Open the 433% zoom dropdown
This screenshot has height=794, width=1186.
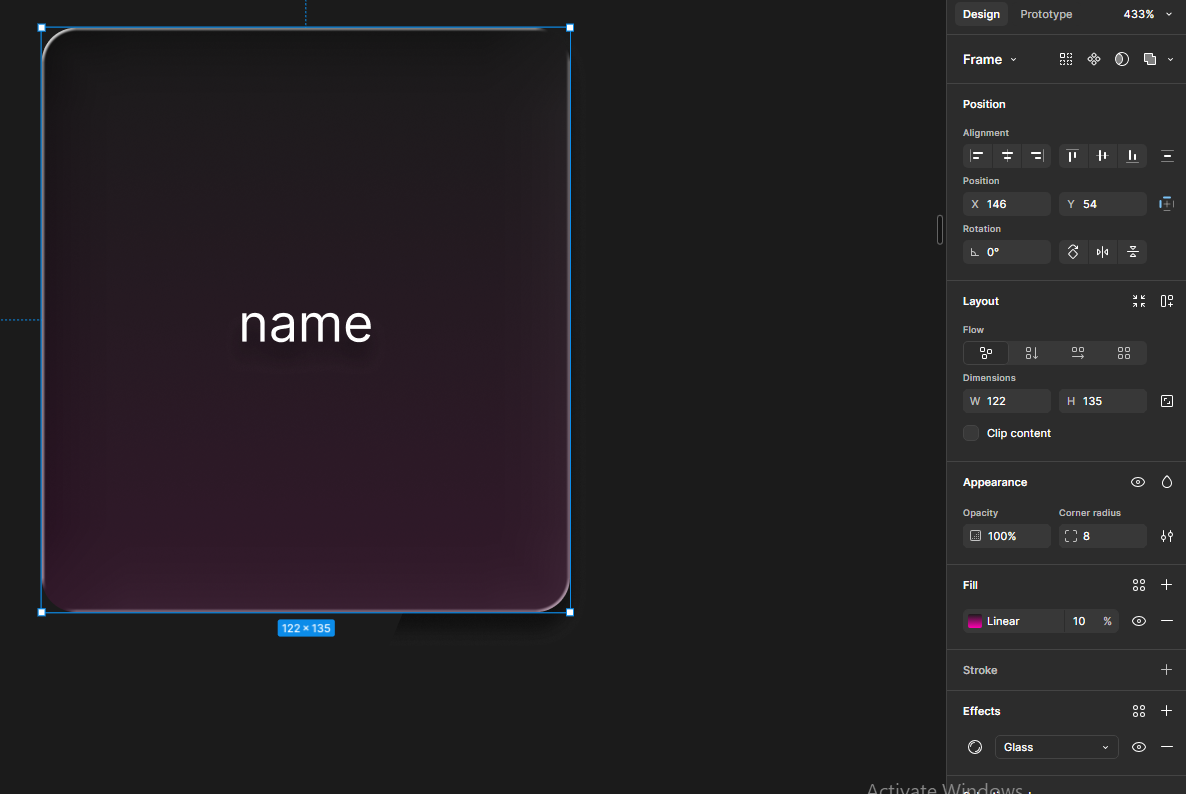(x=1147, y=14)
